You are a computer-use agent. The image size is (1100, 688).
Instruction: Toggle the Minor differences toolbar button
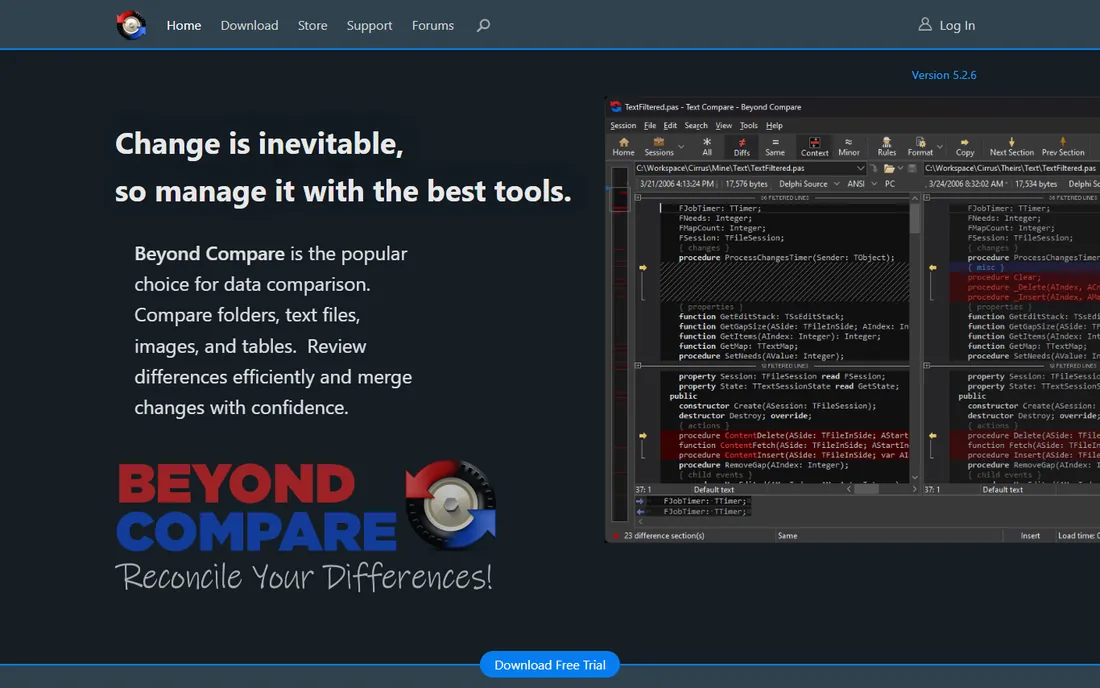pyautogui.click(x=848, y=147)
